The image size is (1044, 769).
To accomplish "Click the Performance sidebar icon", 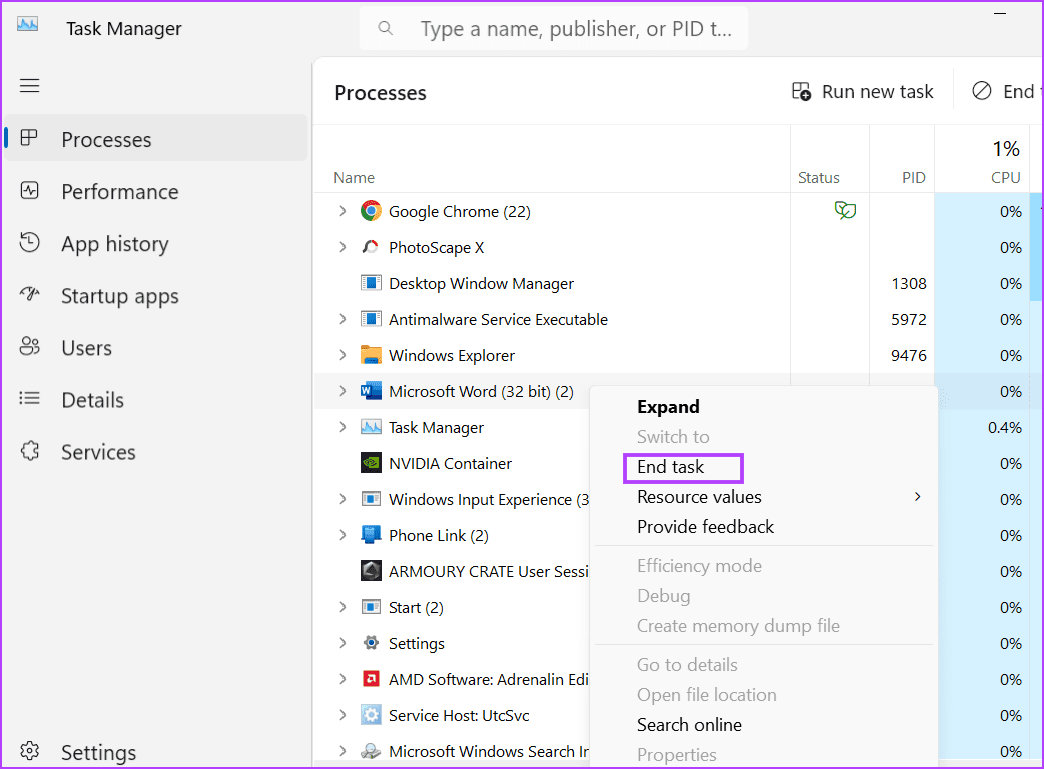I will coord(29,191).
